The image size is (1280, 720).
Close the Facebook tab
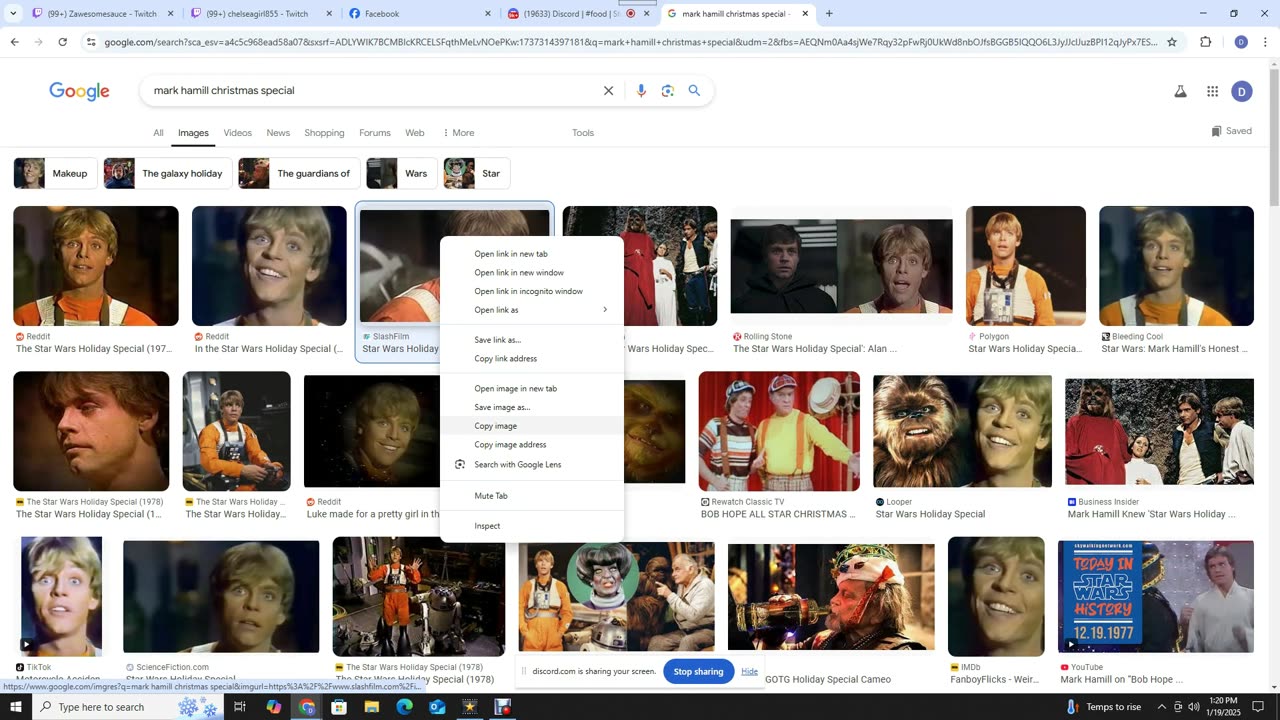click(x=488, y=14)
